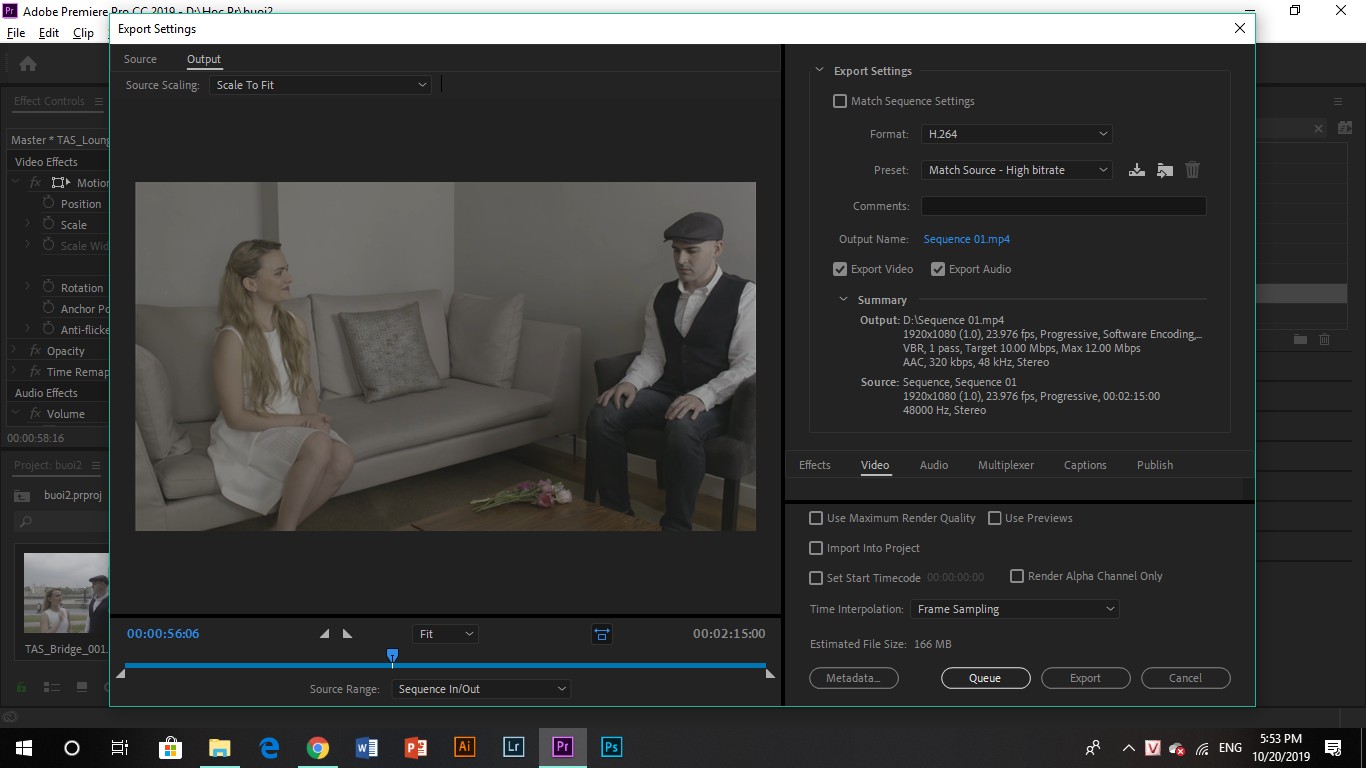Open File Explorer from the taskbar
The height and width of the screenshot is (768, 1366).
pyautogui.click(x=220, y=747)
